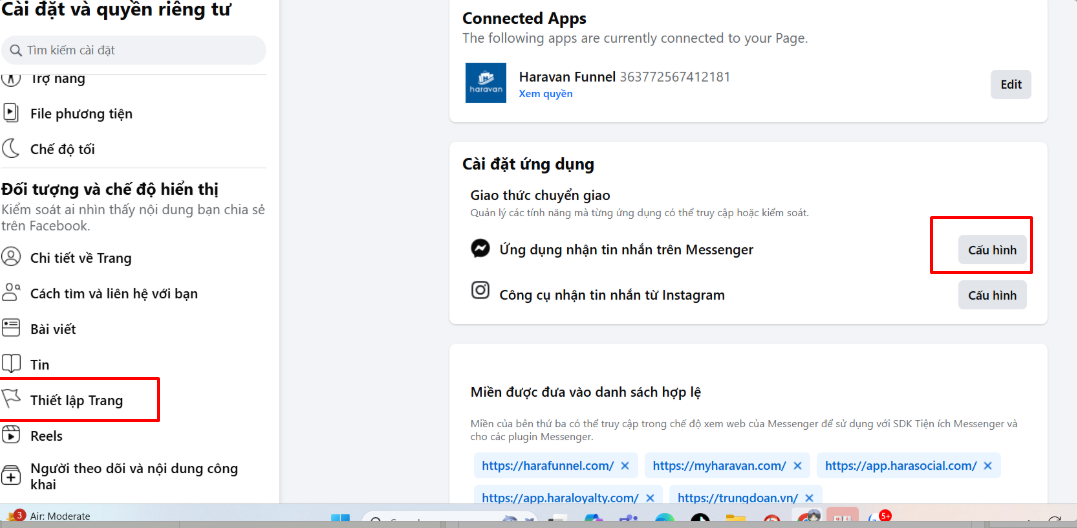This screenshot has width=1077, height=528.
Task: Delete the app.harasocial.com domain tag
Action: click(988, 466)
